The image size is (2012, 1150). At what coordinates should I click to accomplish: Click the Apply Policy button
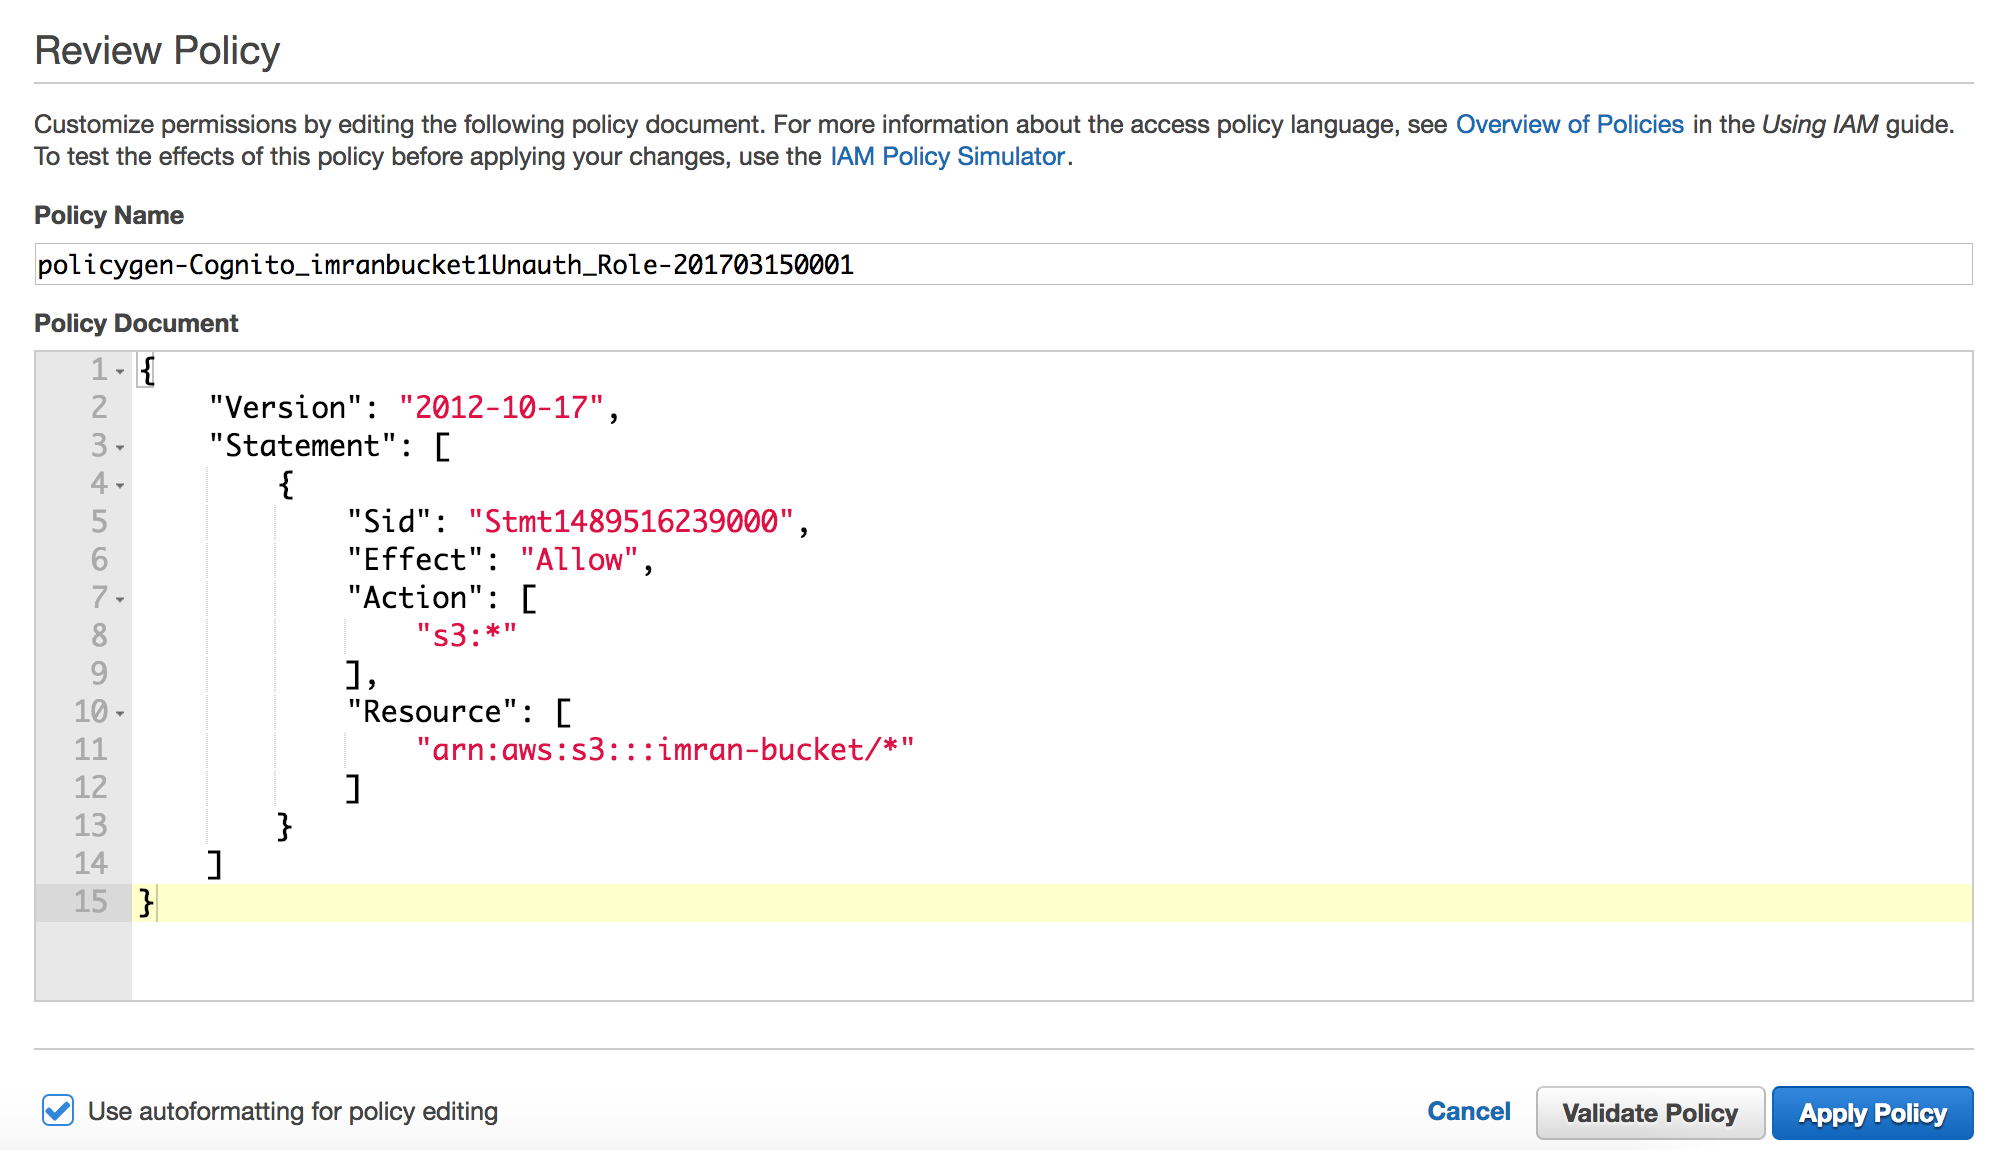1871,1113
